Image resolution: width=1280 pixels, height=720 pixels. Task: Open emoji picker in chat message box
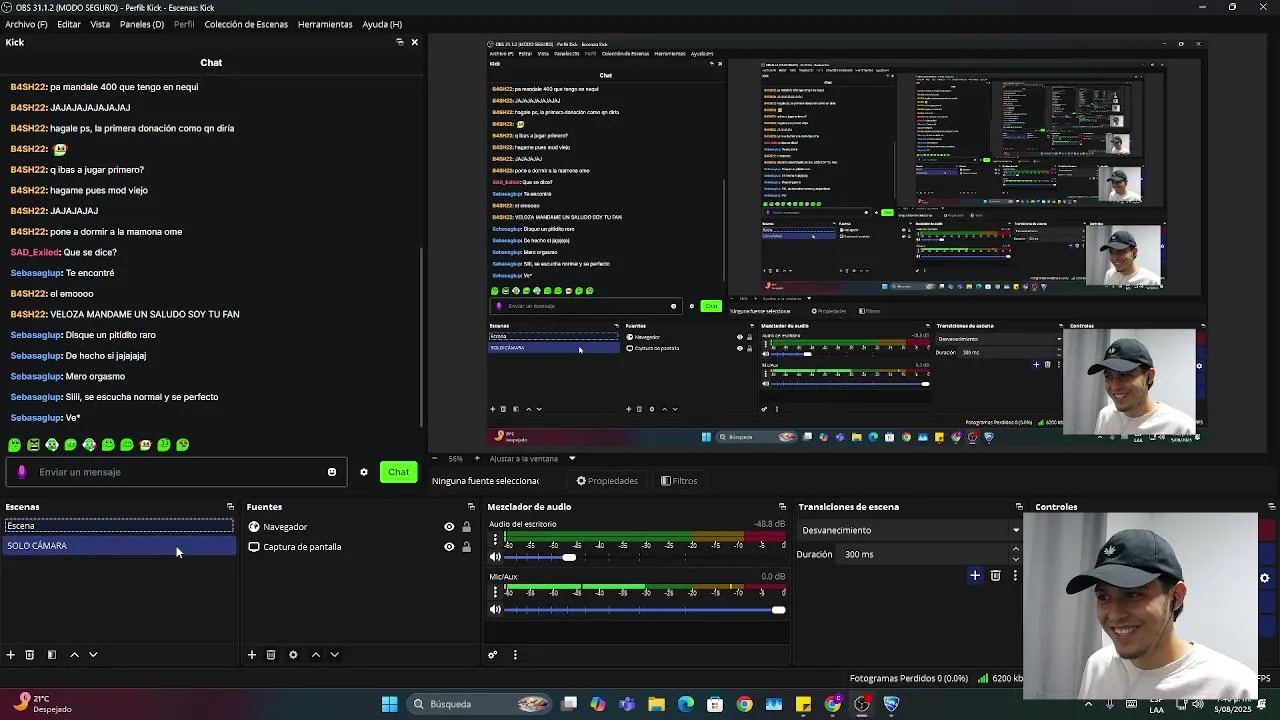coord(332,472)
